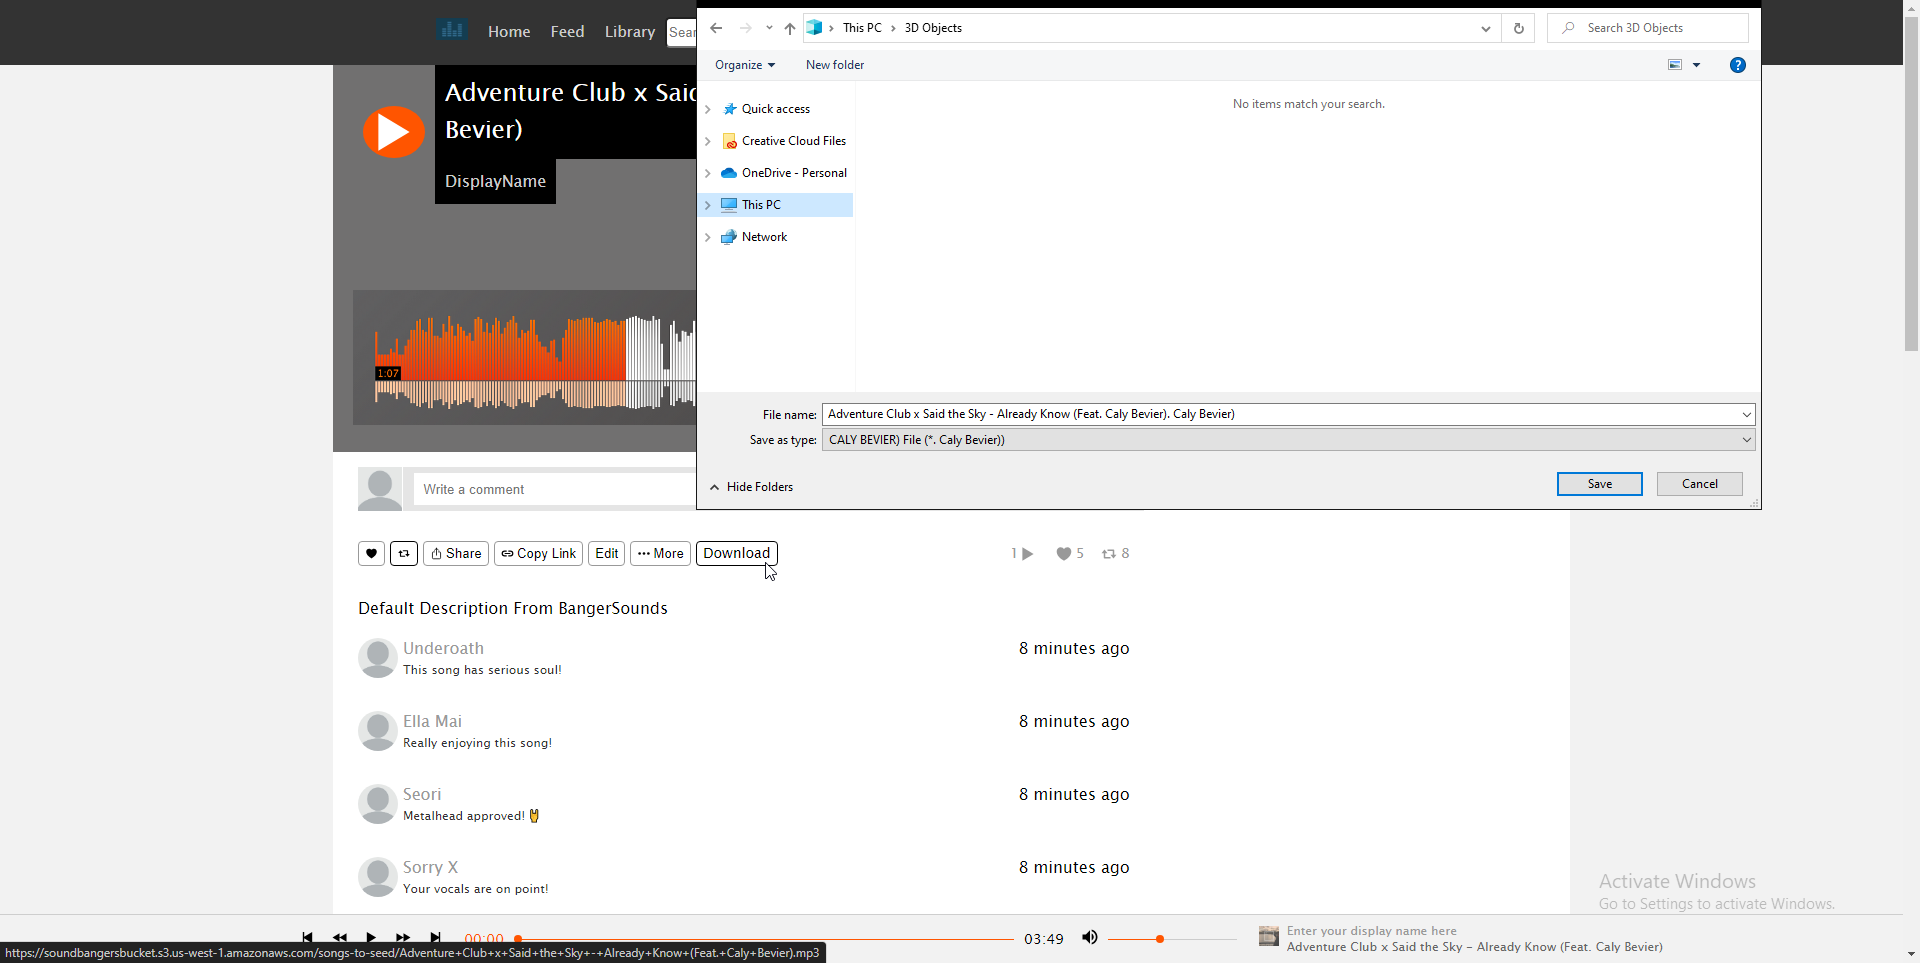The width and height of the screenshot is (1920, 963).
Task: Click the now-playing track thumbnail
Action: click(1269, 936)
